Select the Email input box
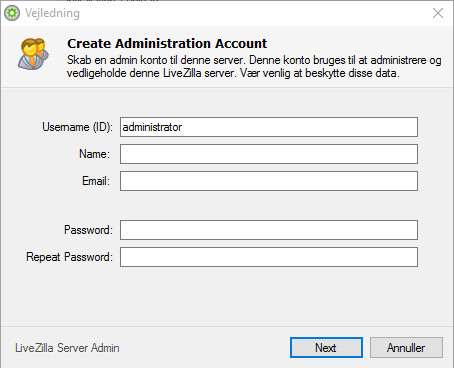This screenshot has width=454, height=368. [x=269, y=181]
